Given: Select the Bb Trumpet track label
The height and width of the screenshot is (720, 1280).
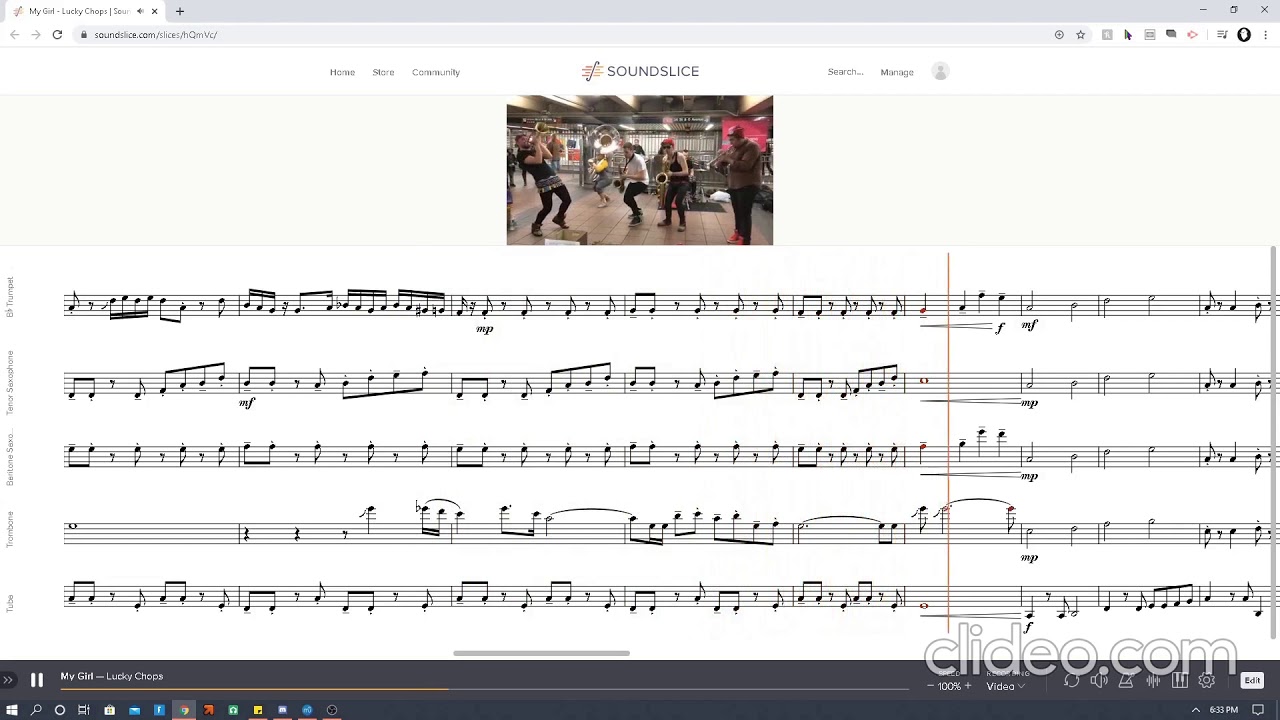Looking at the screenshot, I should [x=10, y=297].
